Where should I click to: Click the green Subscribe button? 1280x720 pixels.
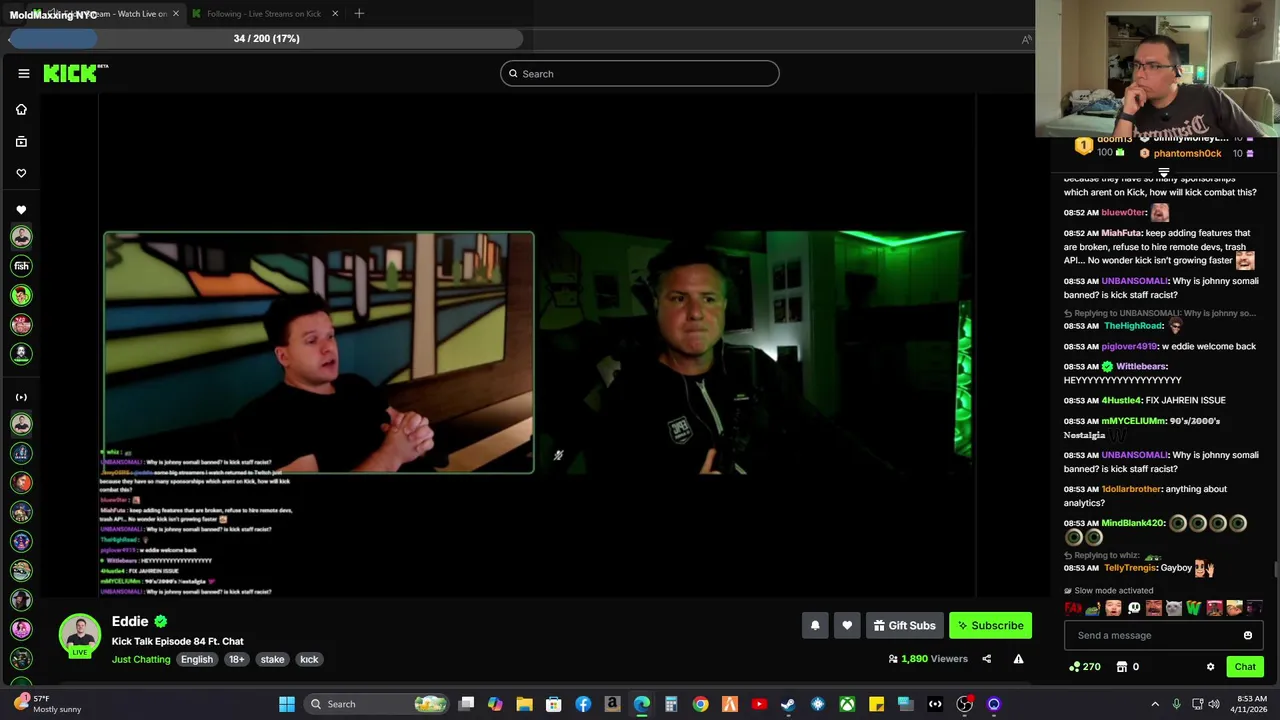(x=990, y=625)
